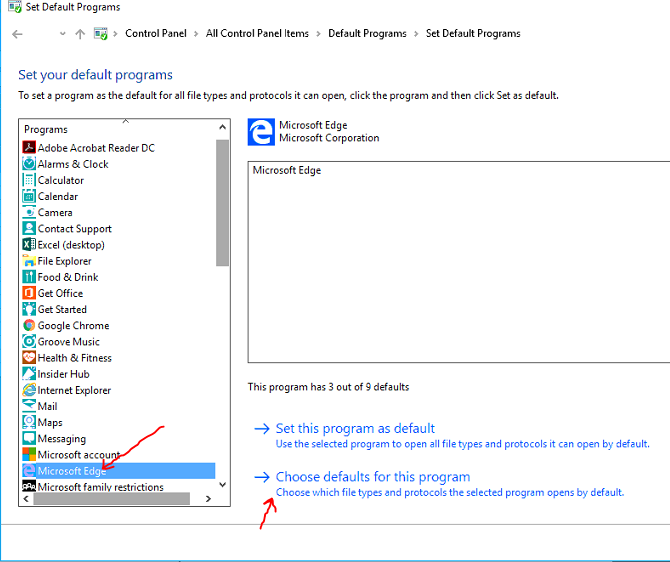
Task: Click the Contact Support icon
Action: tap(29, 228)
